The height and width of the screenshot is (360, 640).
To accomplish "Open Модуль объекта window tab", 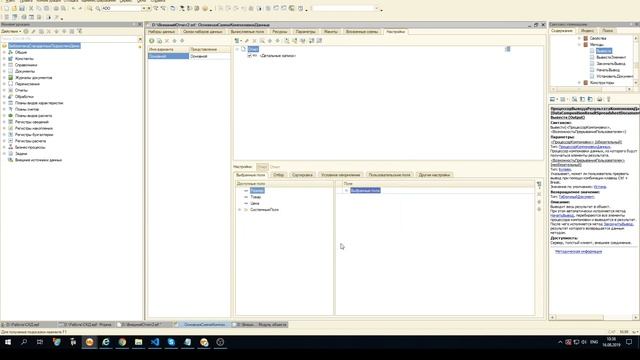I will pos(260,324).
